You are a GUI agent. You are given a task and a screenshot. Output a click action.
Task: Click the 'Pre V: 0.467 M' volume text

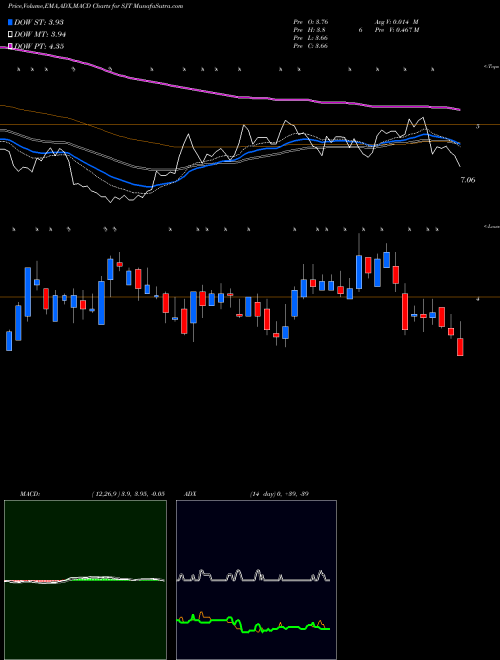click(396, 30)
